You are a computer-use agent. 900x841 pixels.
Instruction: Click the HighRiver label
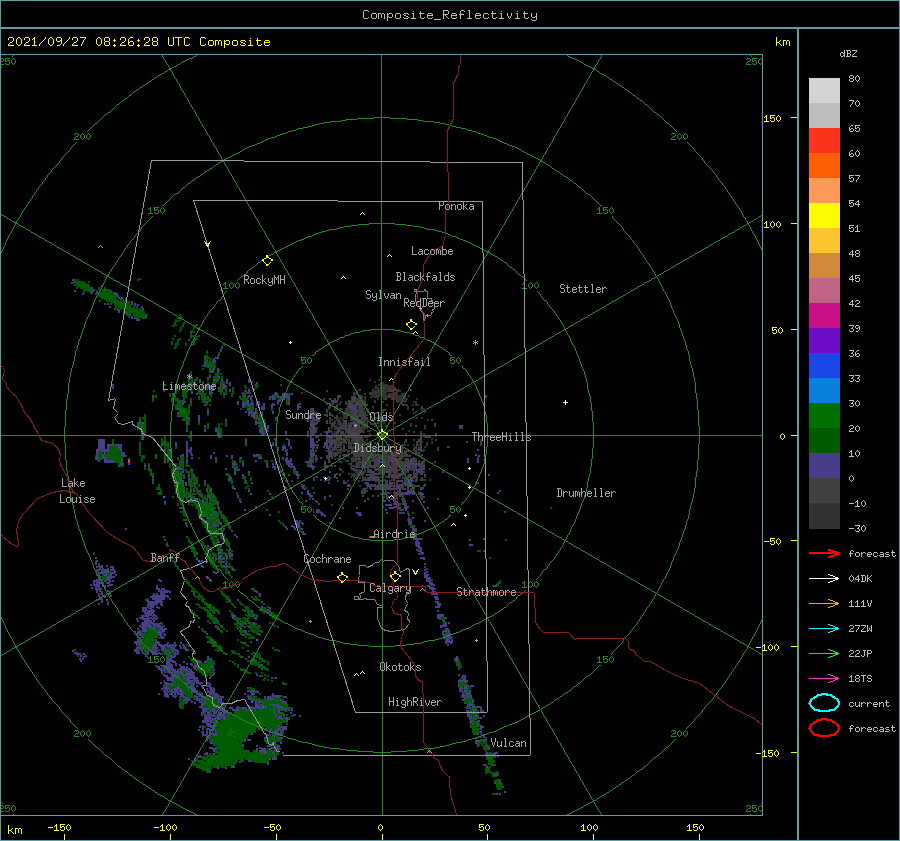414,702
